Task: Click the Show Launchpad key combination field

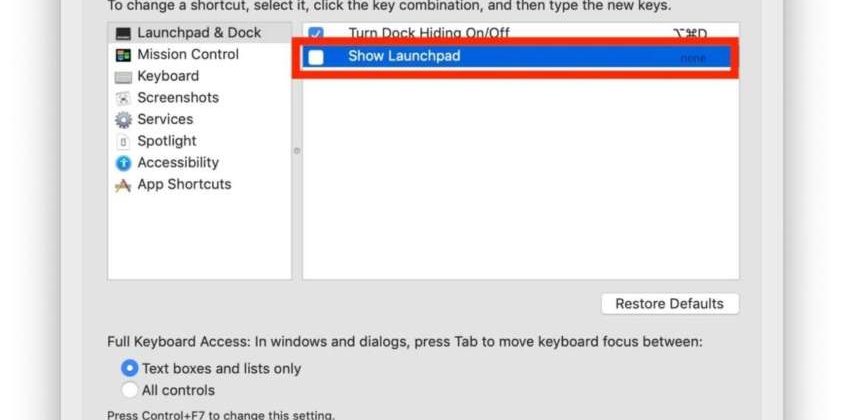Action: coord(692,58)
